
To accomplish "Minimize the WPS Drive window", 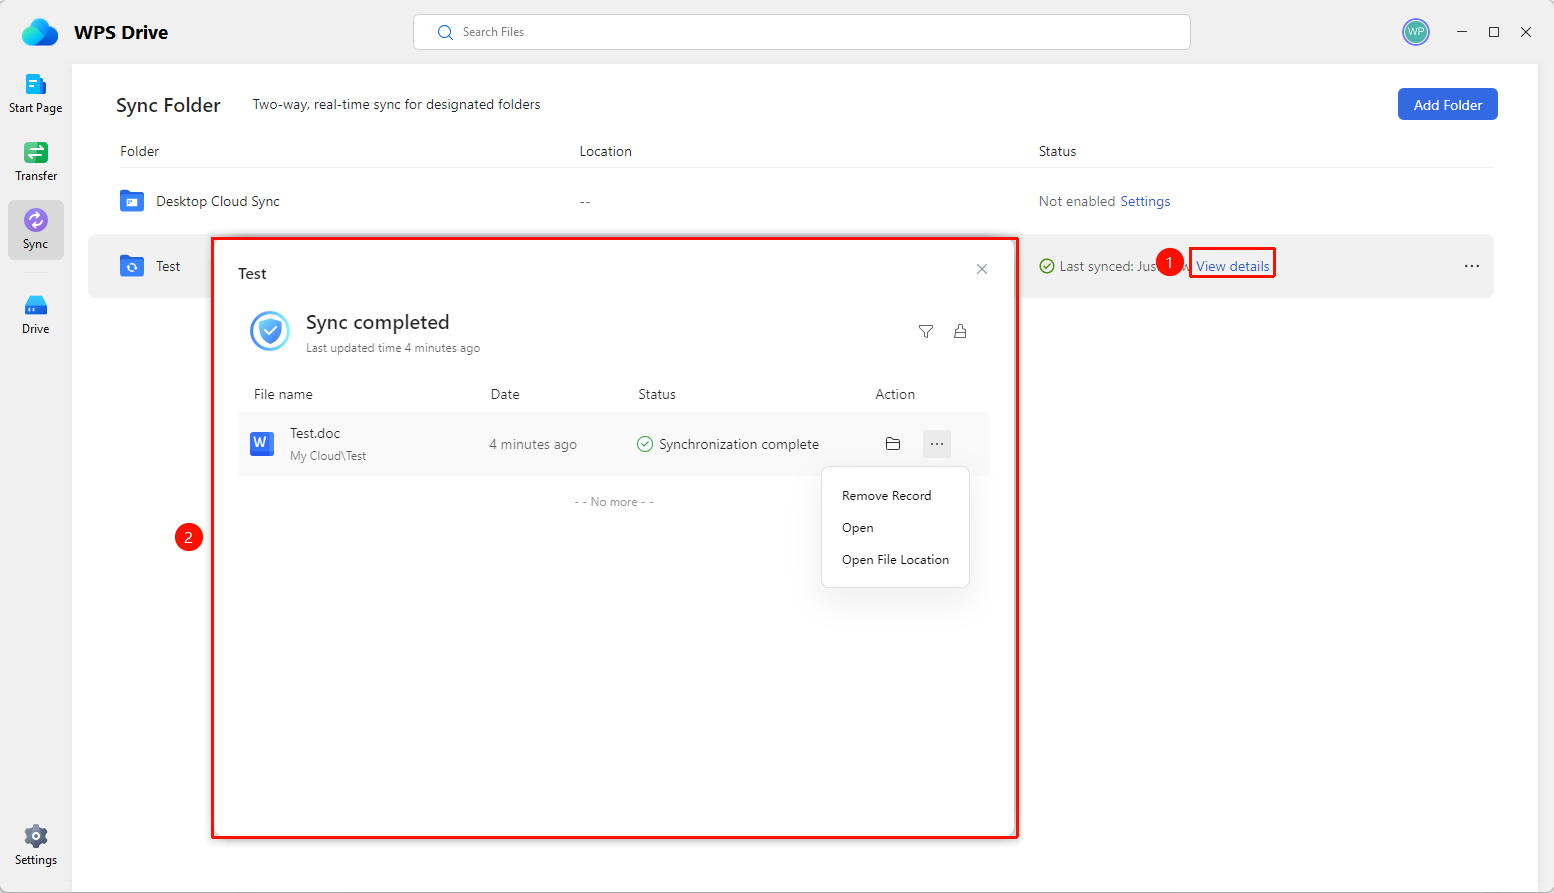I will [x=1462, y=32].
